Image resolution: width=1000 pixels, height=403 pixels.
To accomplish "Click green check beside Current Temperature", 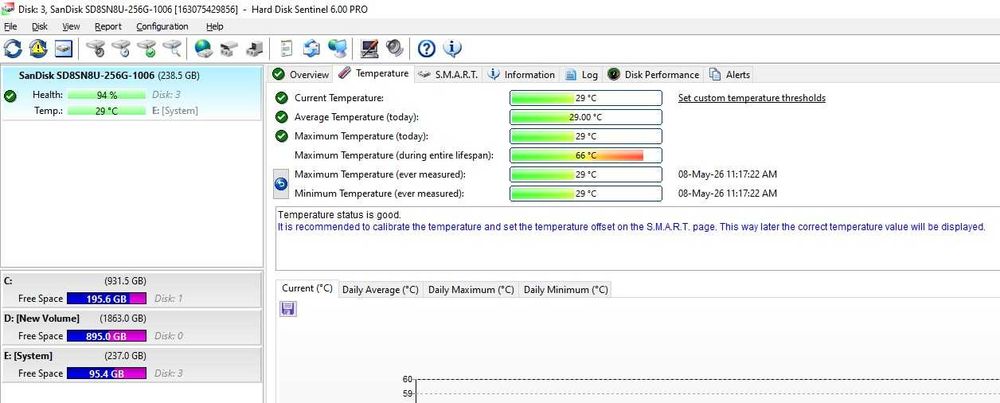I will coord(281,98).
